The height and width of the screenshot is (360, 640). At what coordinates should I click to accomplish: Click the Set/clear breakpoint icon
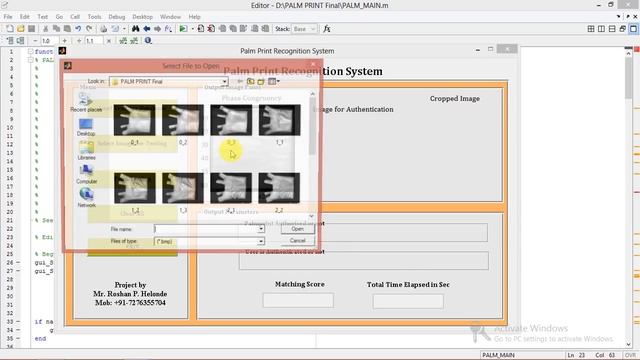click(x=201, y=29)
